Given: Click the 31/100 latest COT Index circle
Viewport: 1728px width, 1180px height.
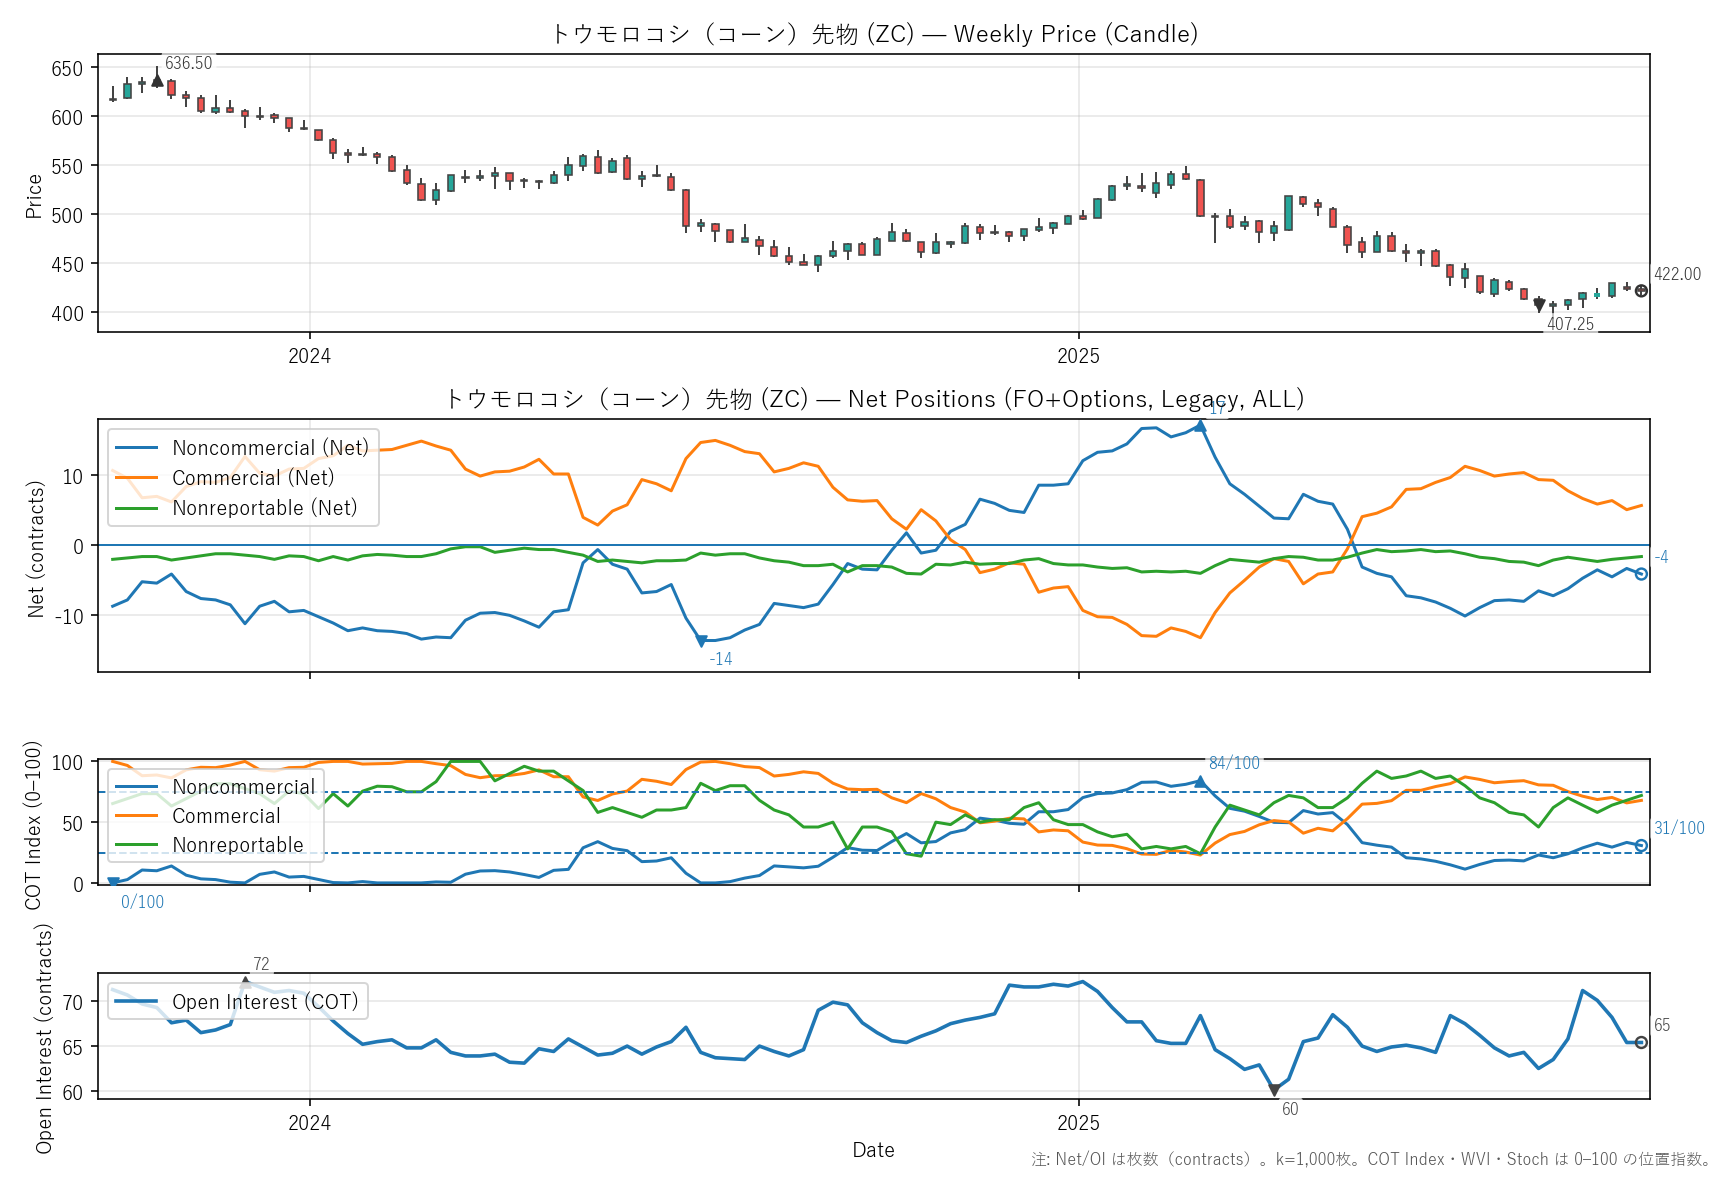Looking at the screenshot, I should coord(1641,846).
